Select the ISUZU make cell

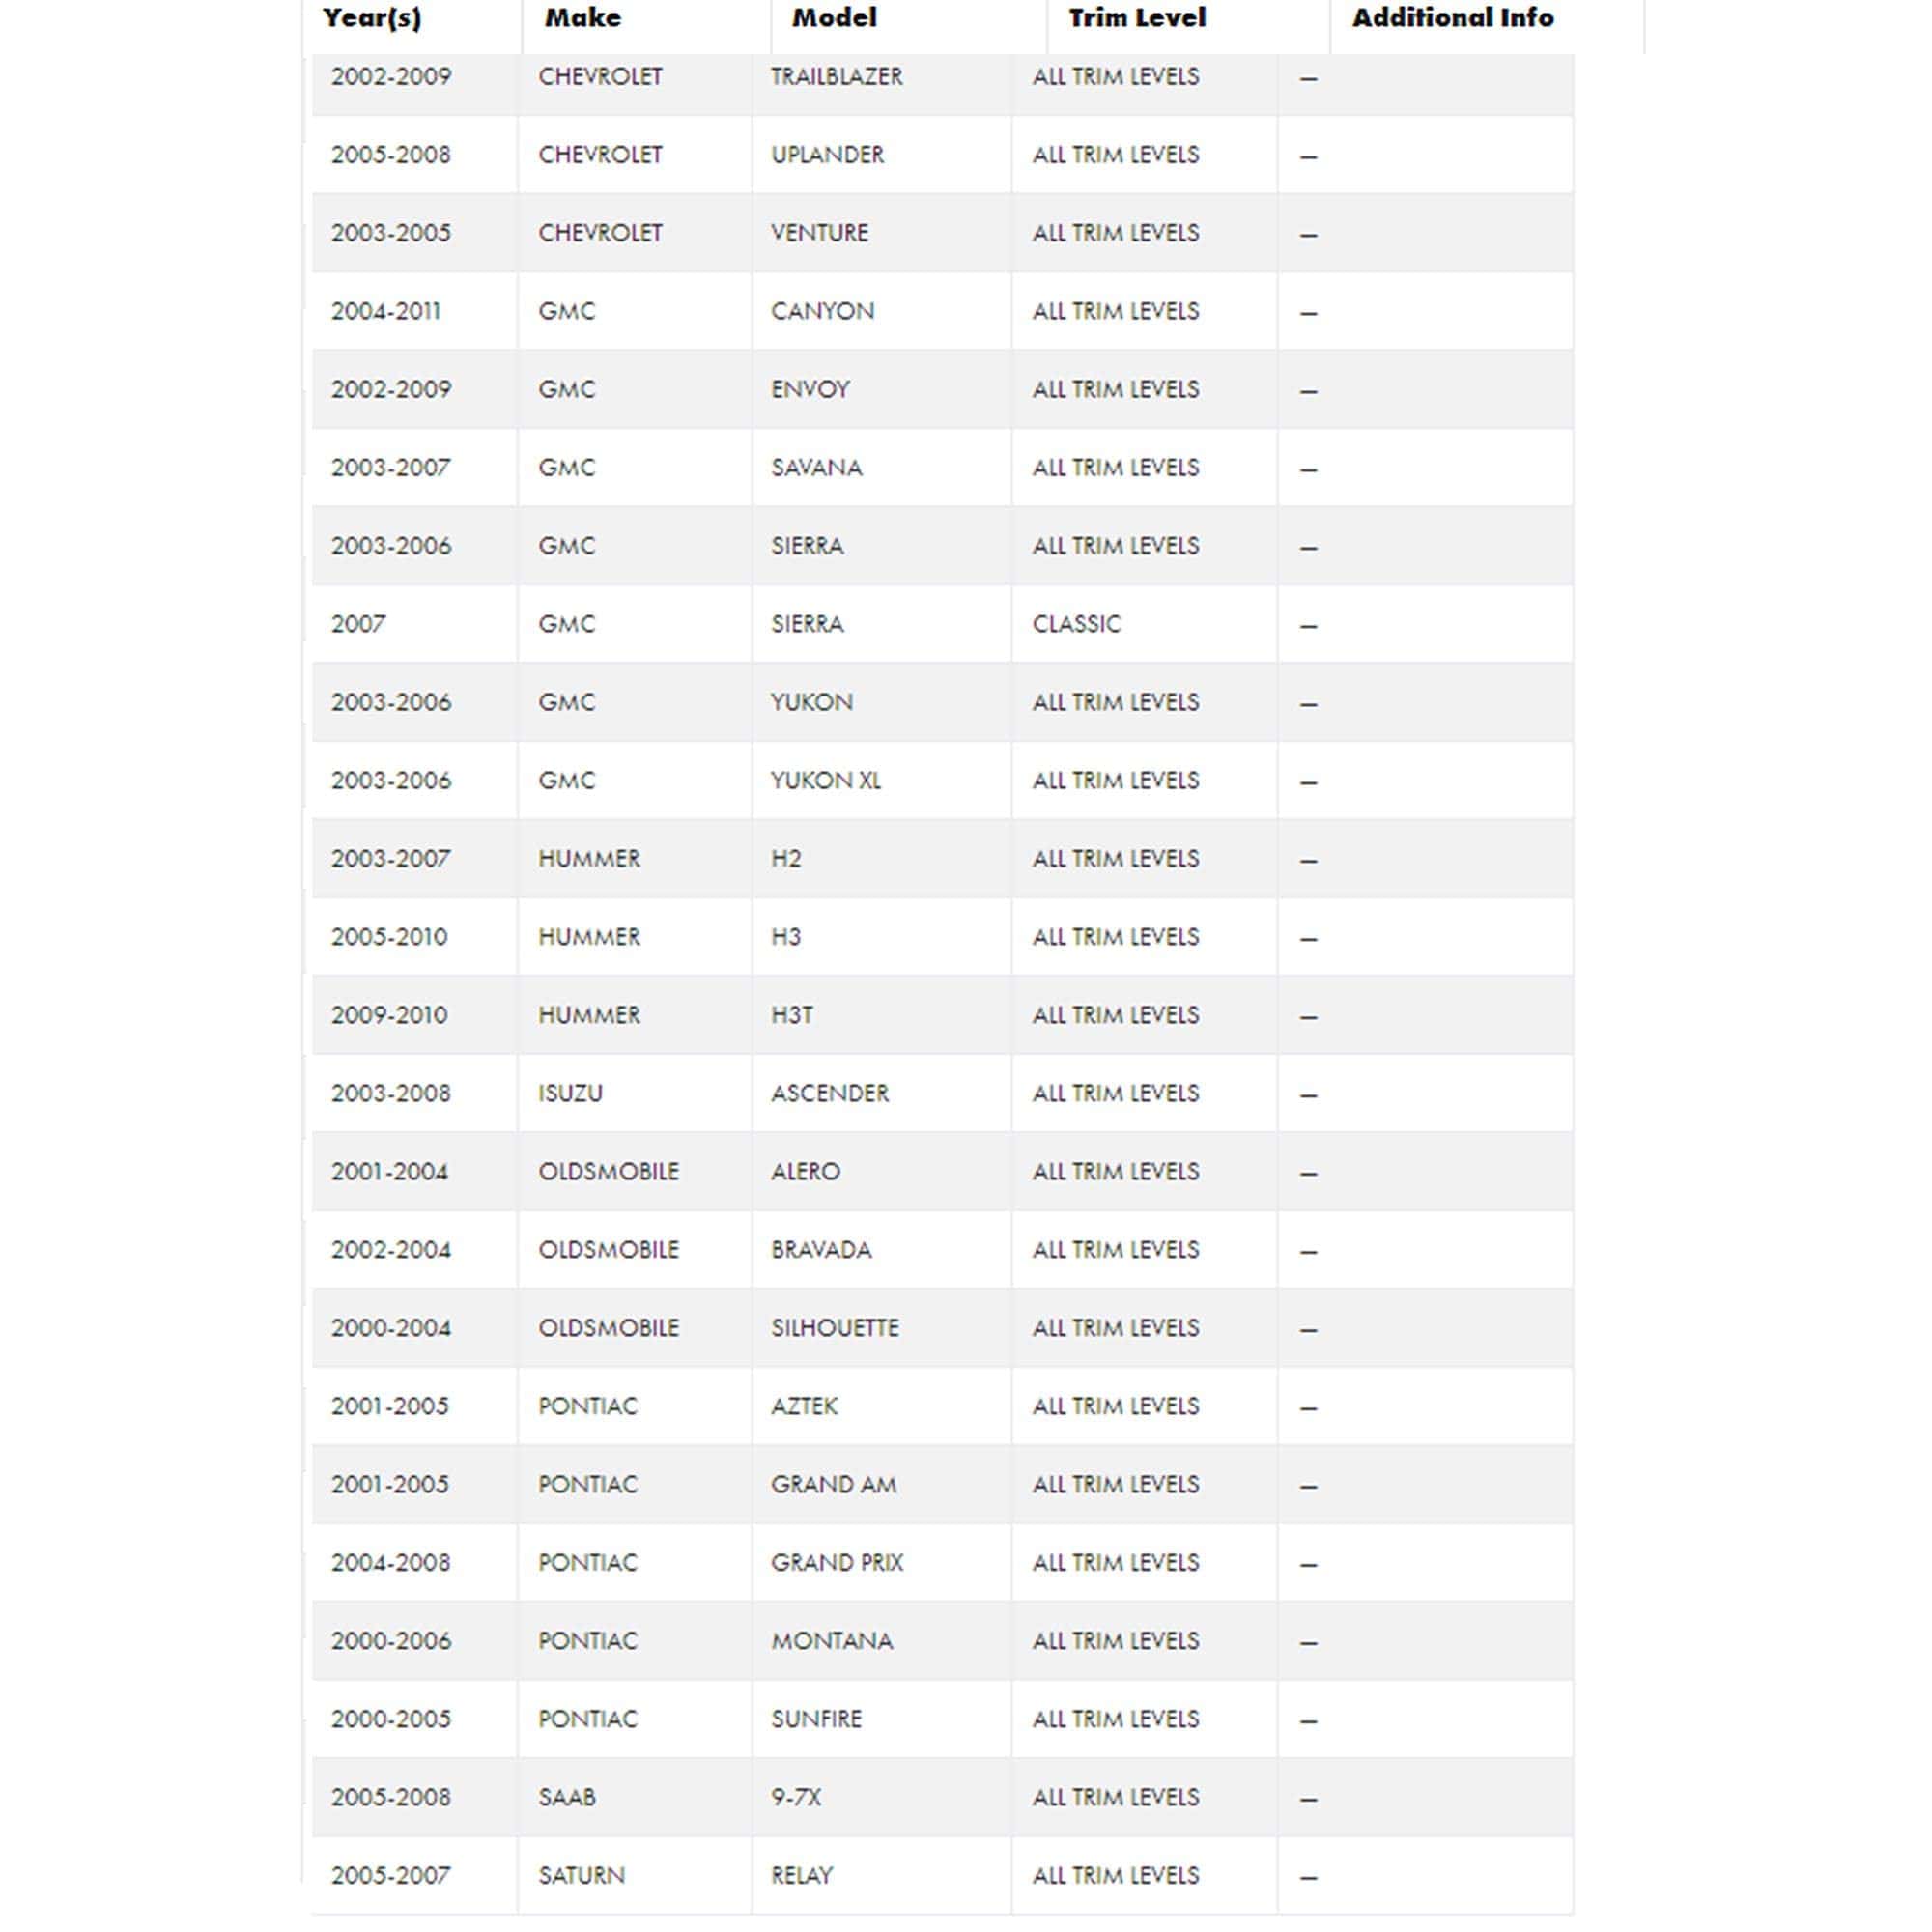coord(570,1093)
